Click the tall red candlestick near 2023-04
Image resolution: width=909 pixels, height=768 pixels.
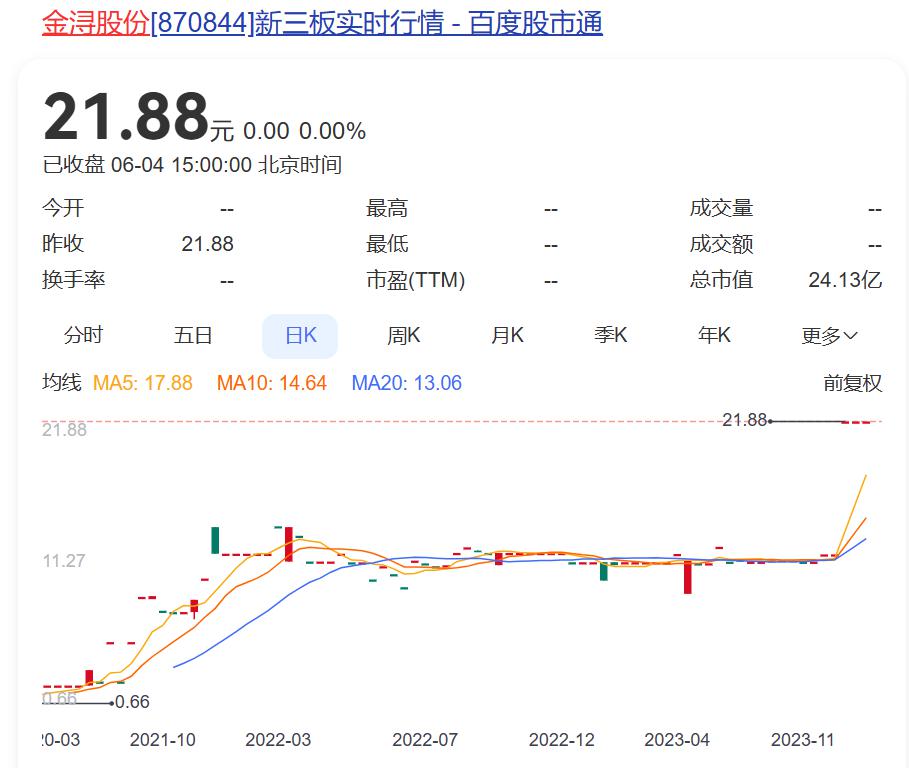[688, 577]
